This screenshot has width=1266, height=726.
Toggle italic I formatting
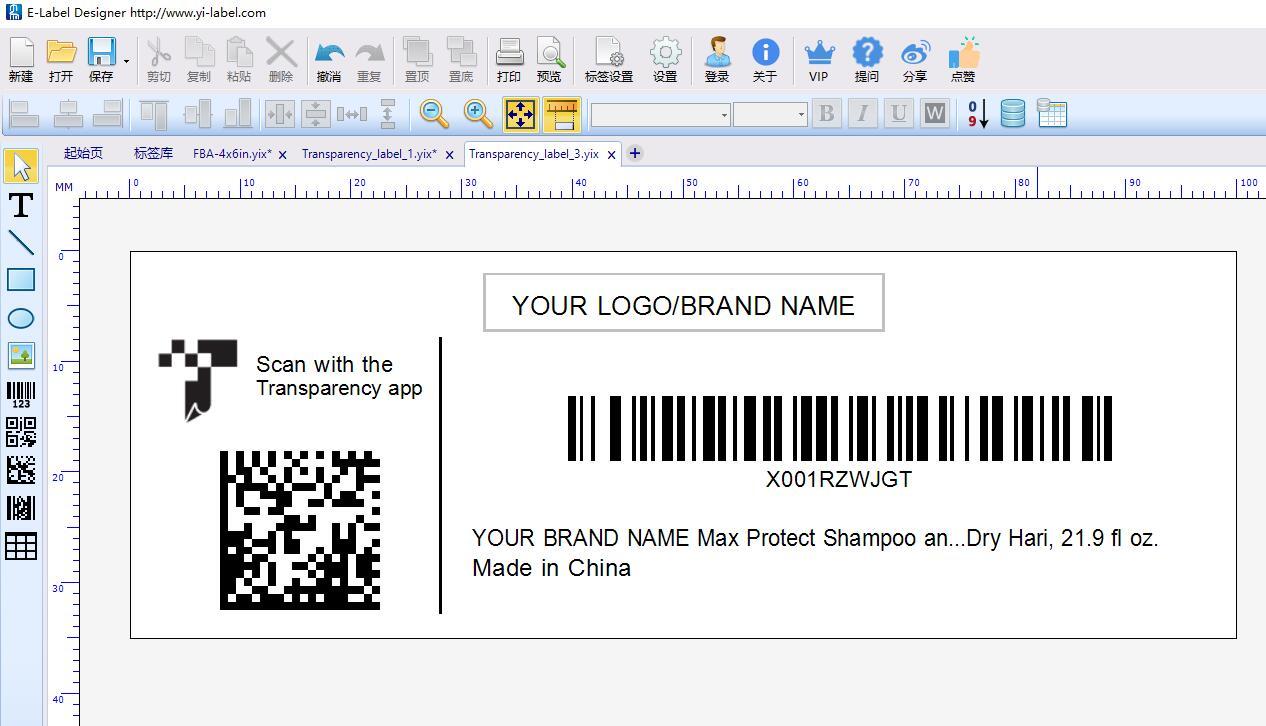[x=862, y=114]
